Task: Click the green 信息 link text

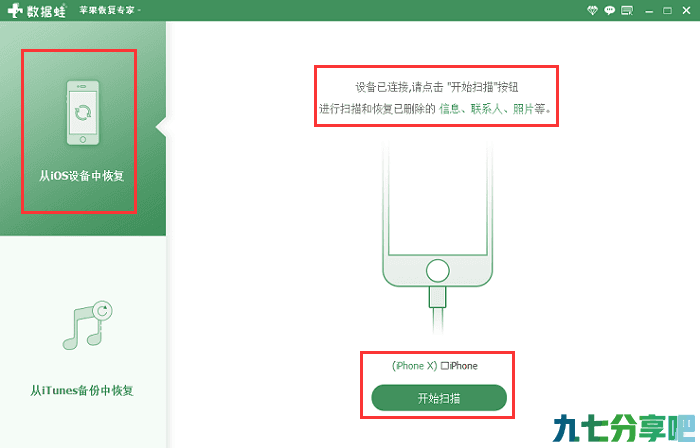Action: (x=450, y=108)
